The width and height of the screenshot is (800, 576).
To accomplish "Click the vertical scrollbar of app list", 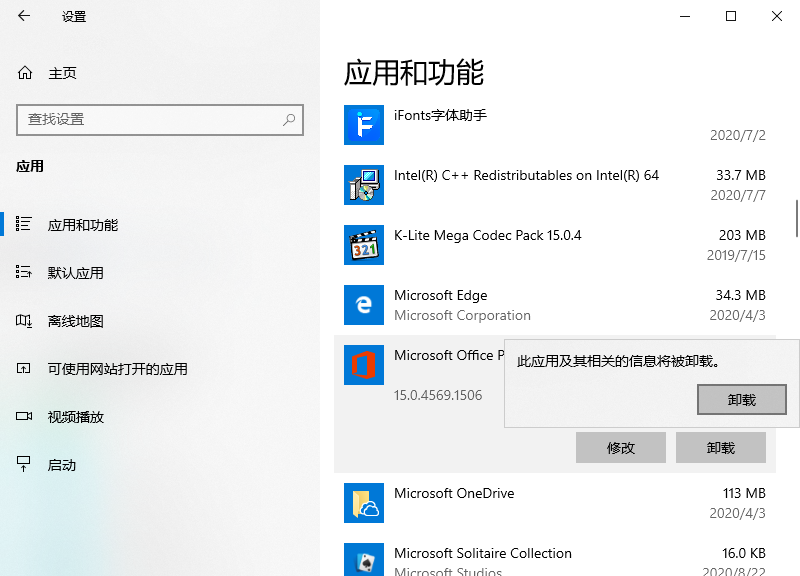I will click(796, 218).
